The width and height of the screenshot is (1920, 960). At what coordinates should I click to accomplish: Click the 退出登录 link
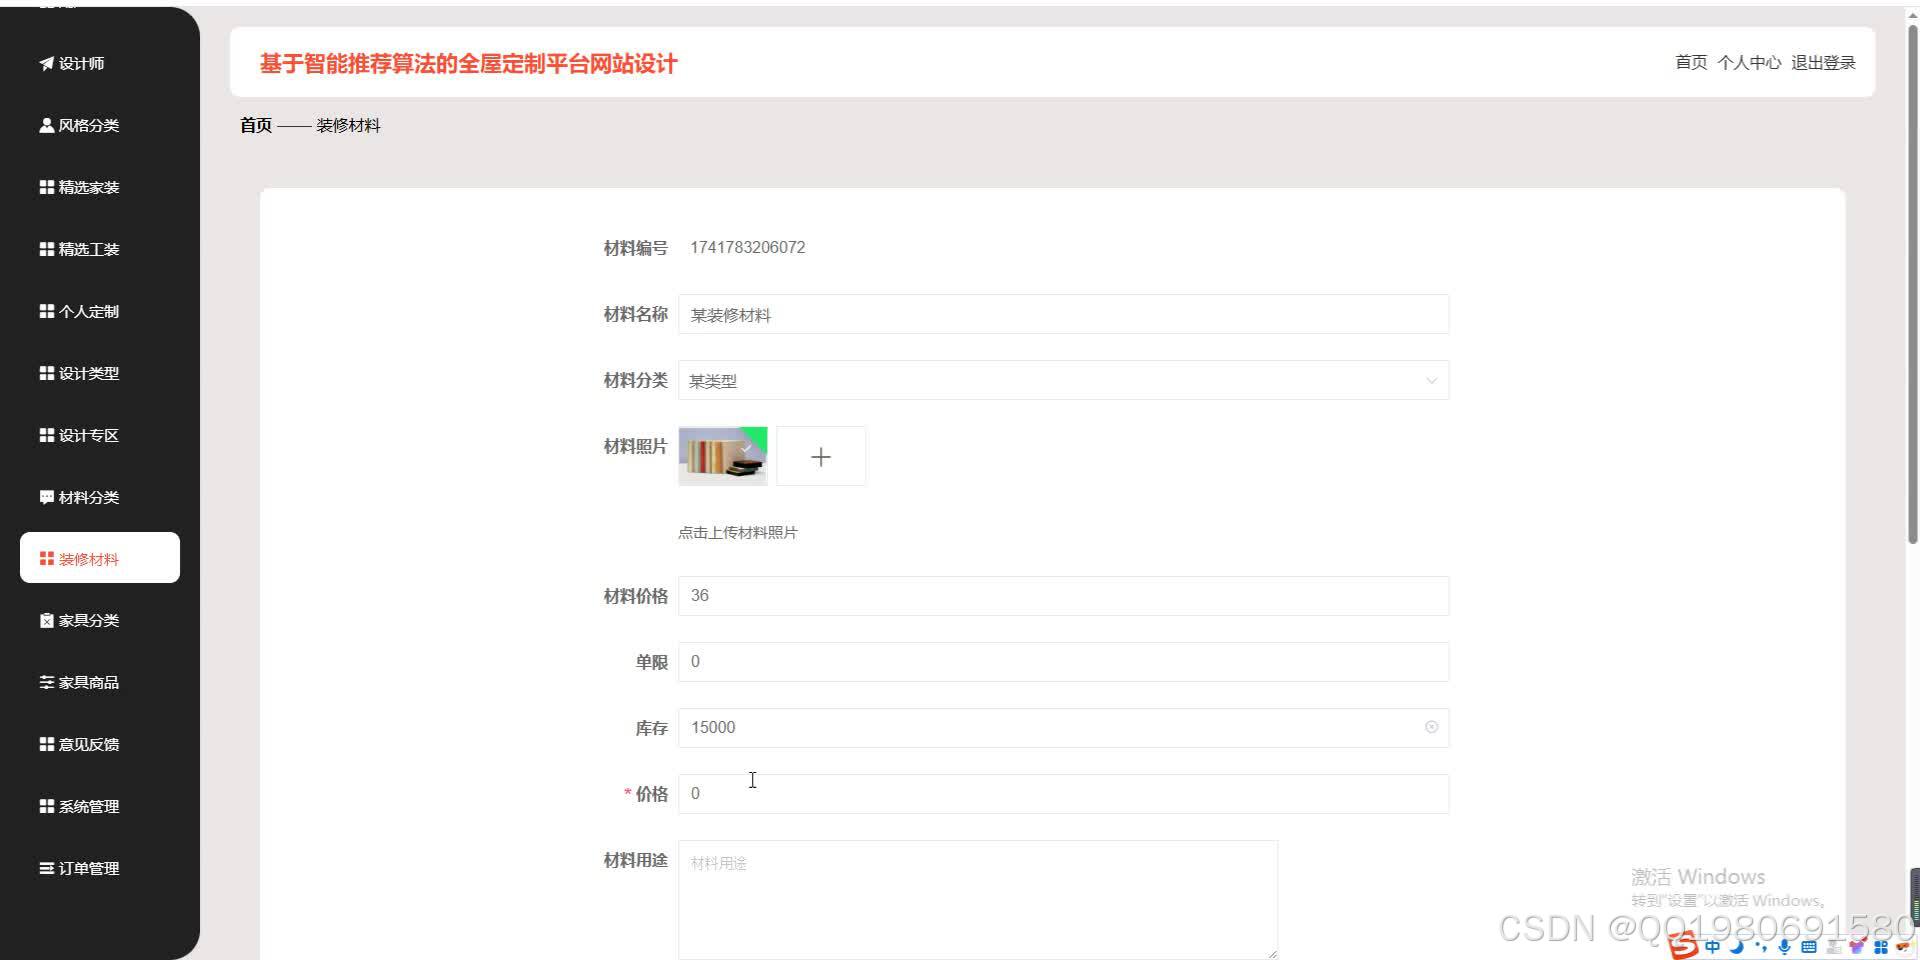point(1824,62)
